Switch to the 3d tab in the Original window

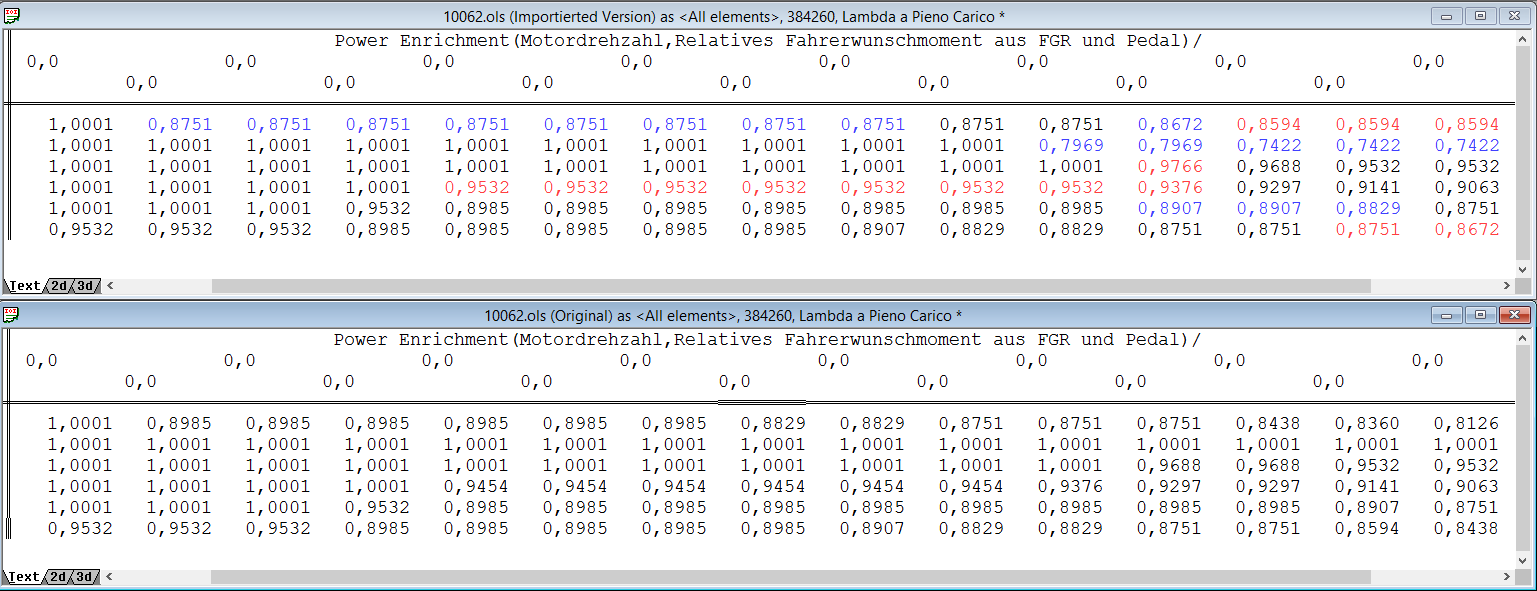pyautogui.click(x=86, y=577)
